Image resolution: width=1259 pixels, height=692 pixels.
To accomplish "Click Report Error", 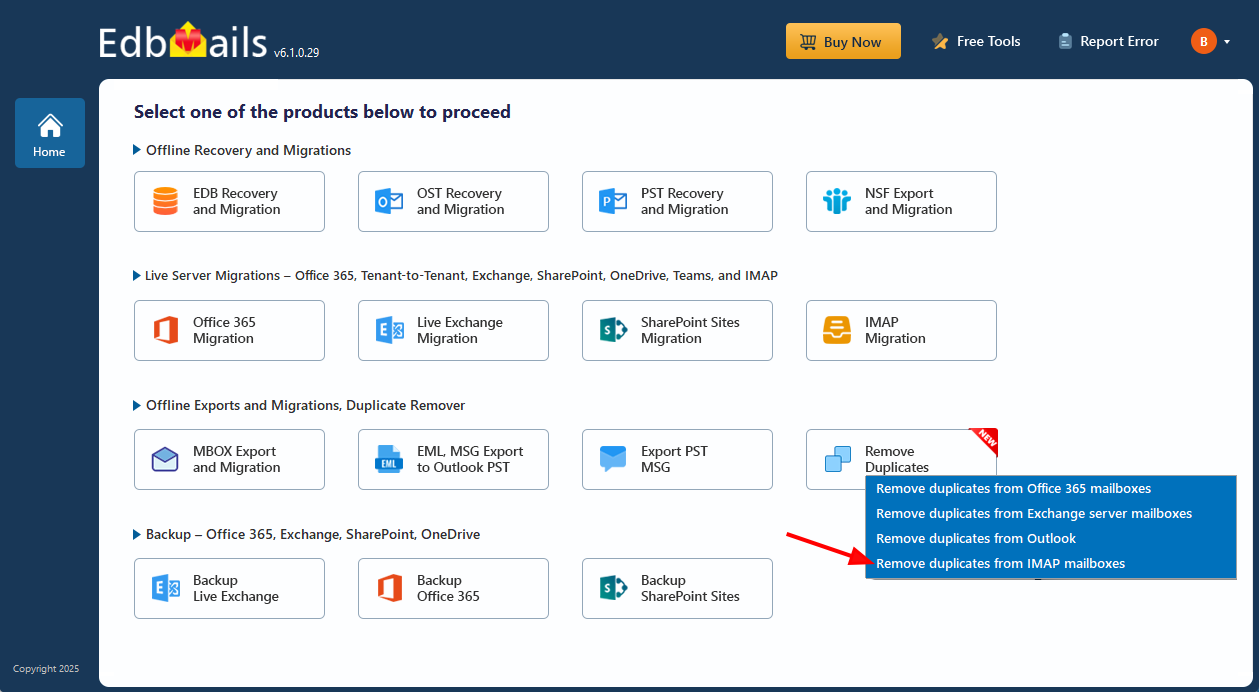I will pos(1107,41).
